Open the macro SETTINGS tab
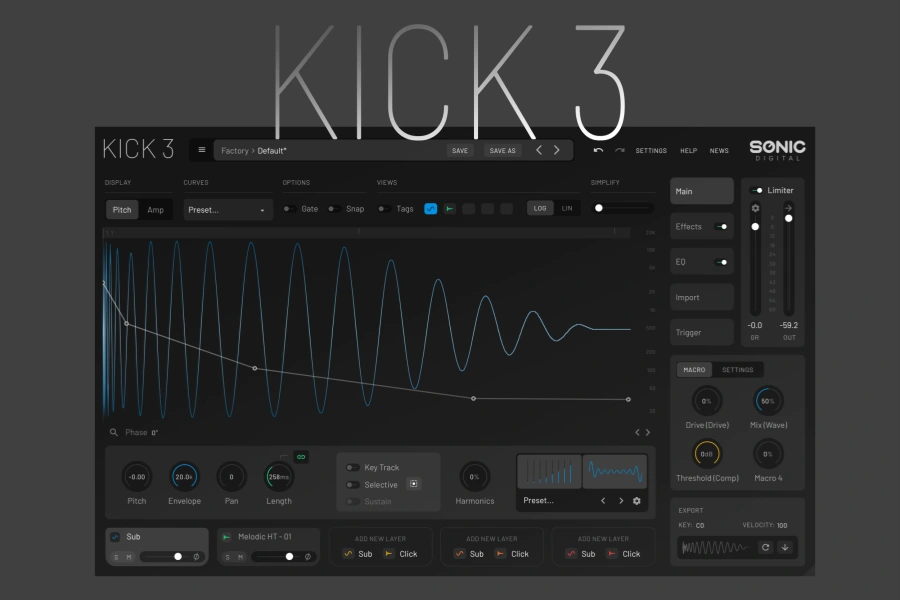This screenshot has height=600, width=900. 738,370
